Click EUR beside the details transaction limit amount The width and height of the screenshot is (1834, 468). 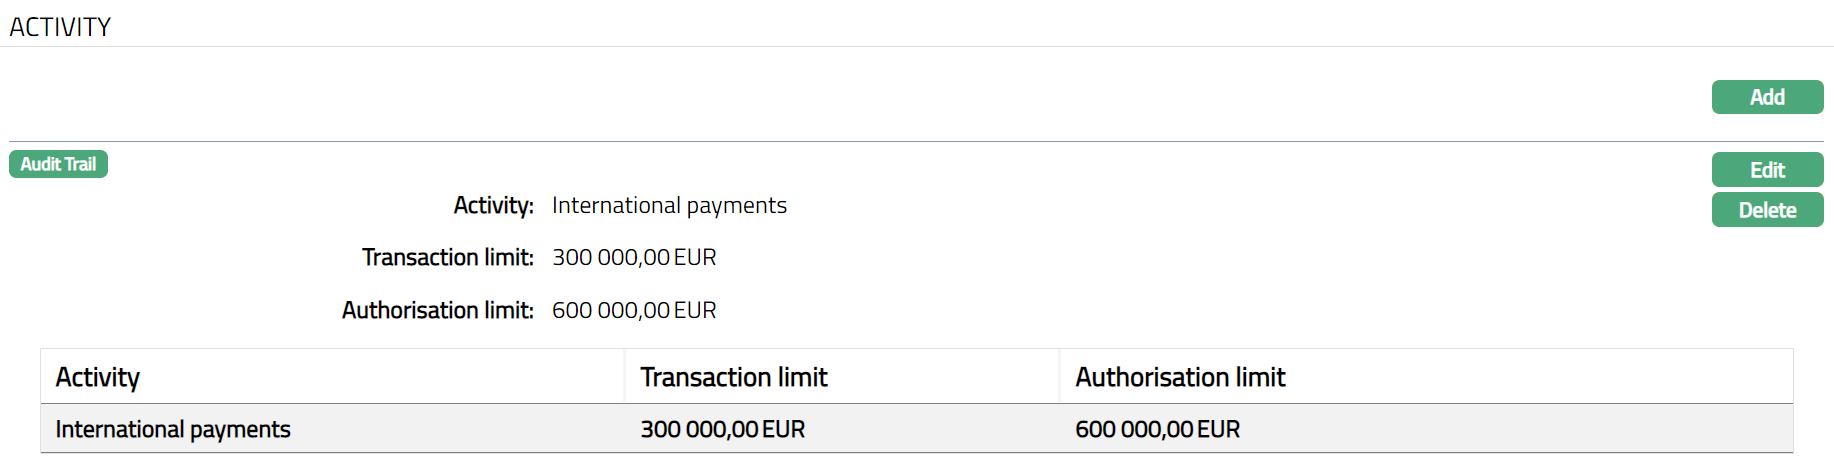[695, 257]
